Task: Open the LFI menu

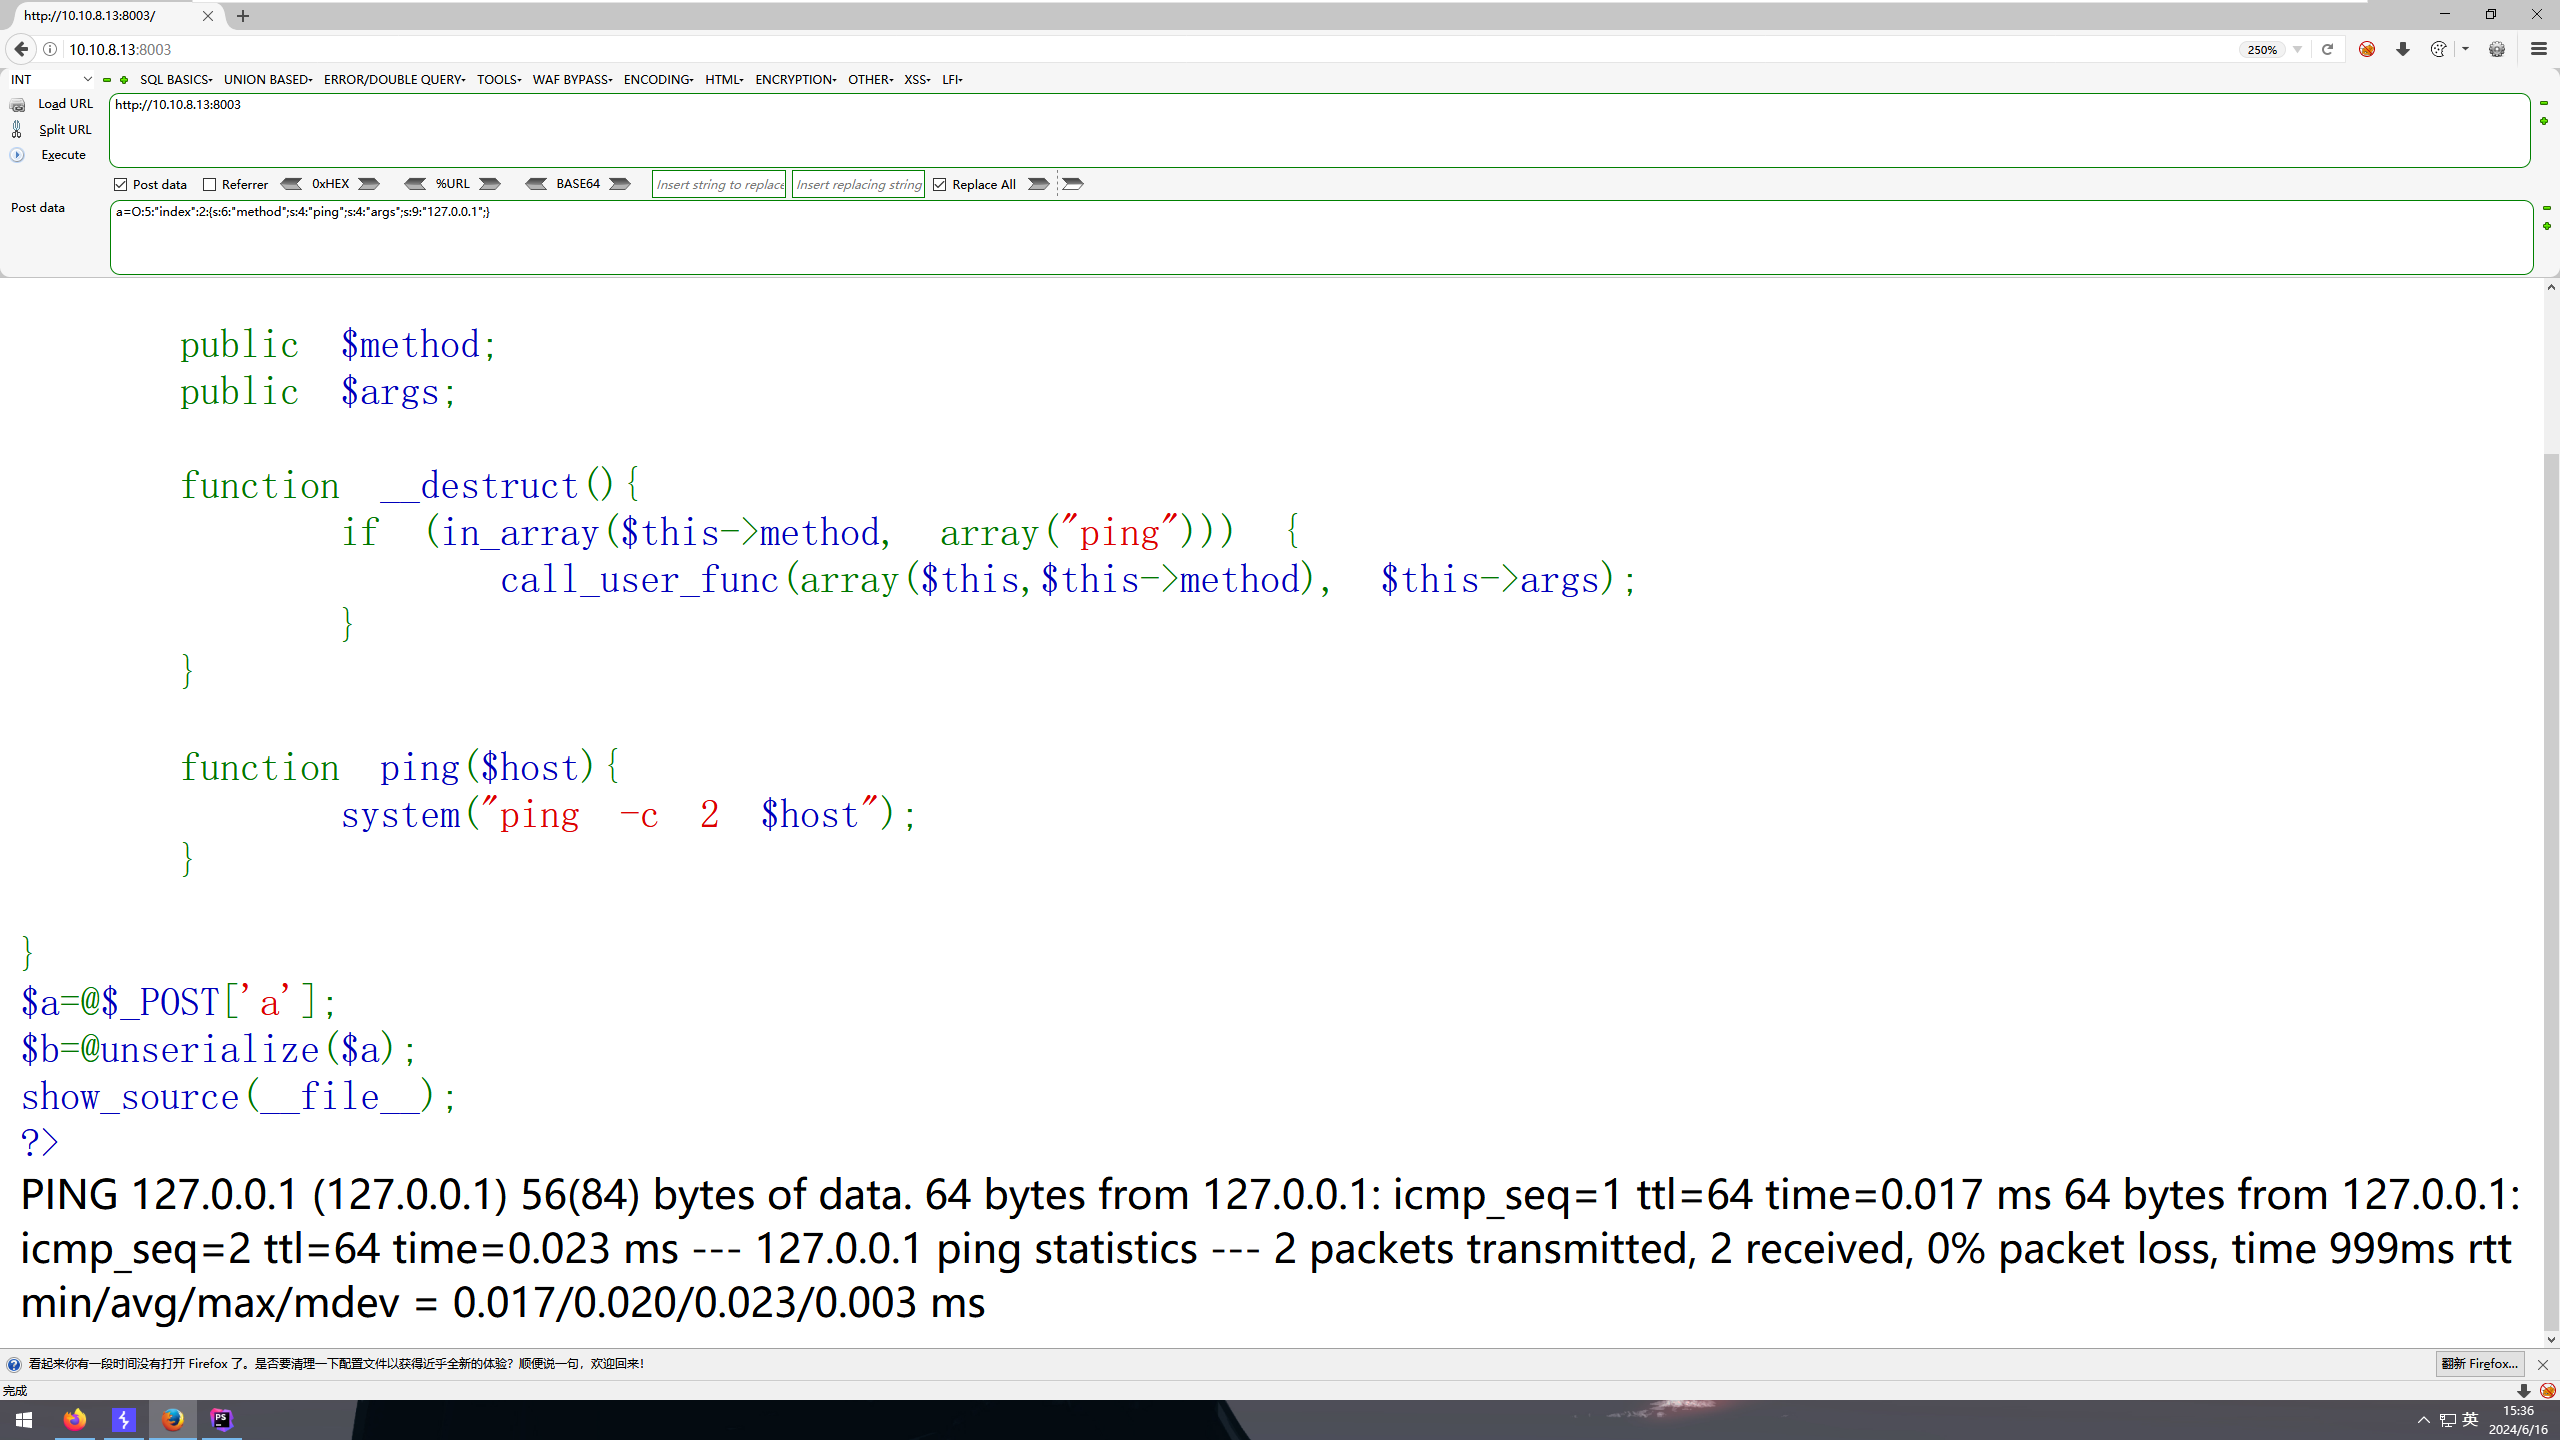Action: coord(952,80)
